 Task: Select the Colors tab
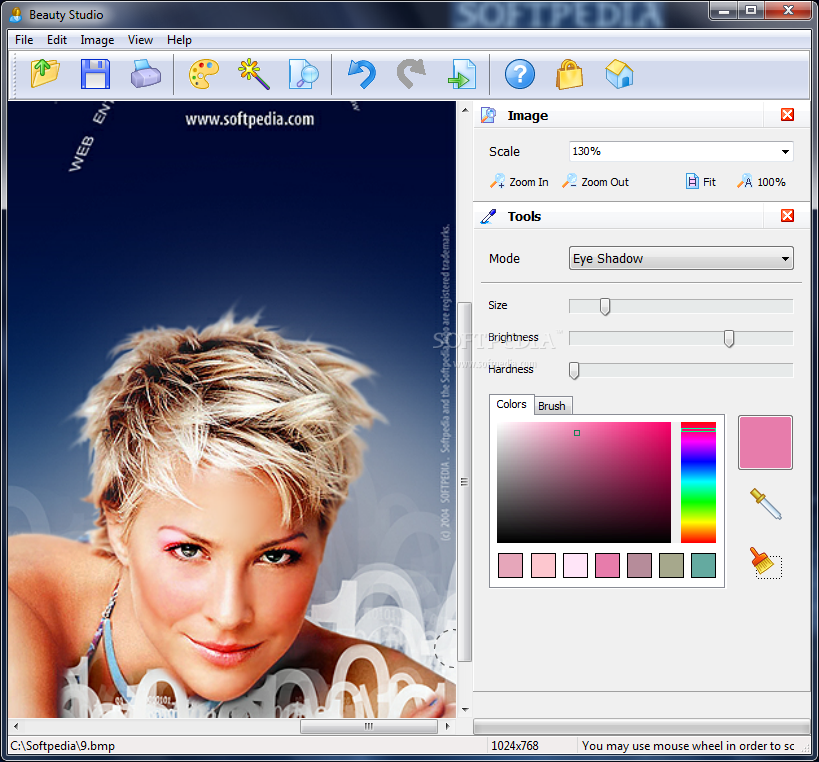pos(511,404)
